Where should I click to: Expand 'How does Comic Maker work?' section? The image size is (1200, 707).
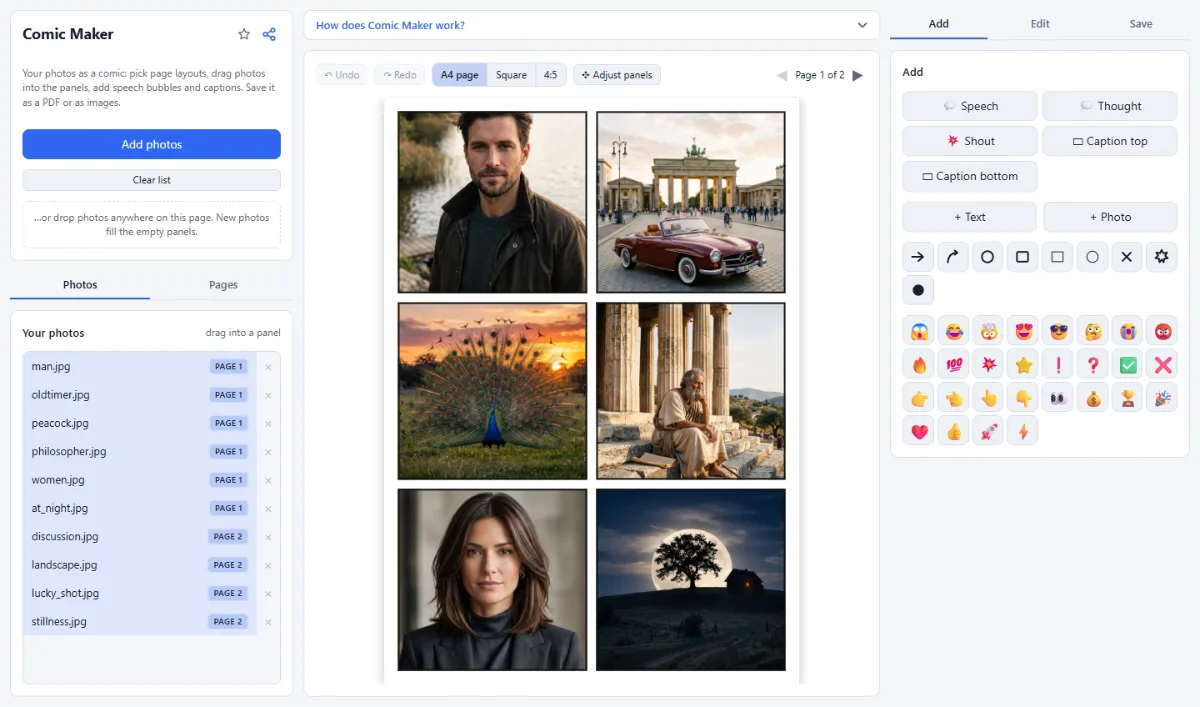(591, 25)
